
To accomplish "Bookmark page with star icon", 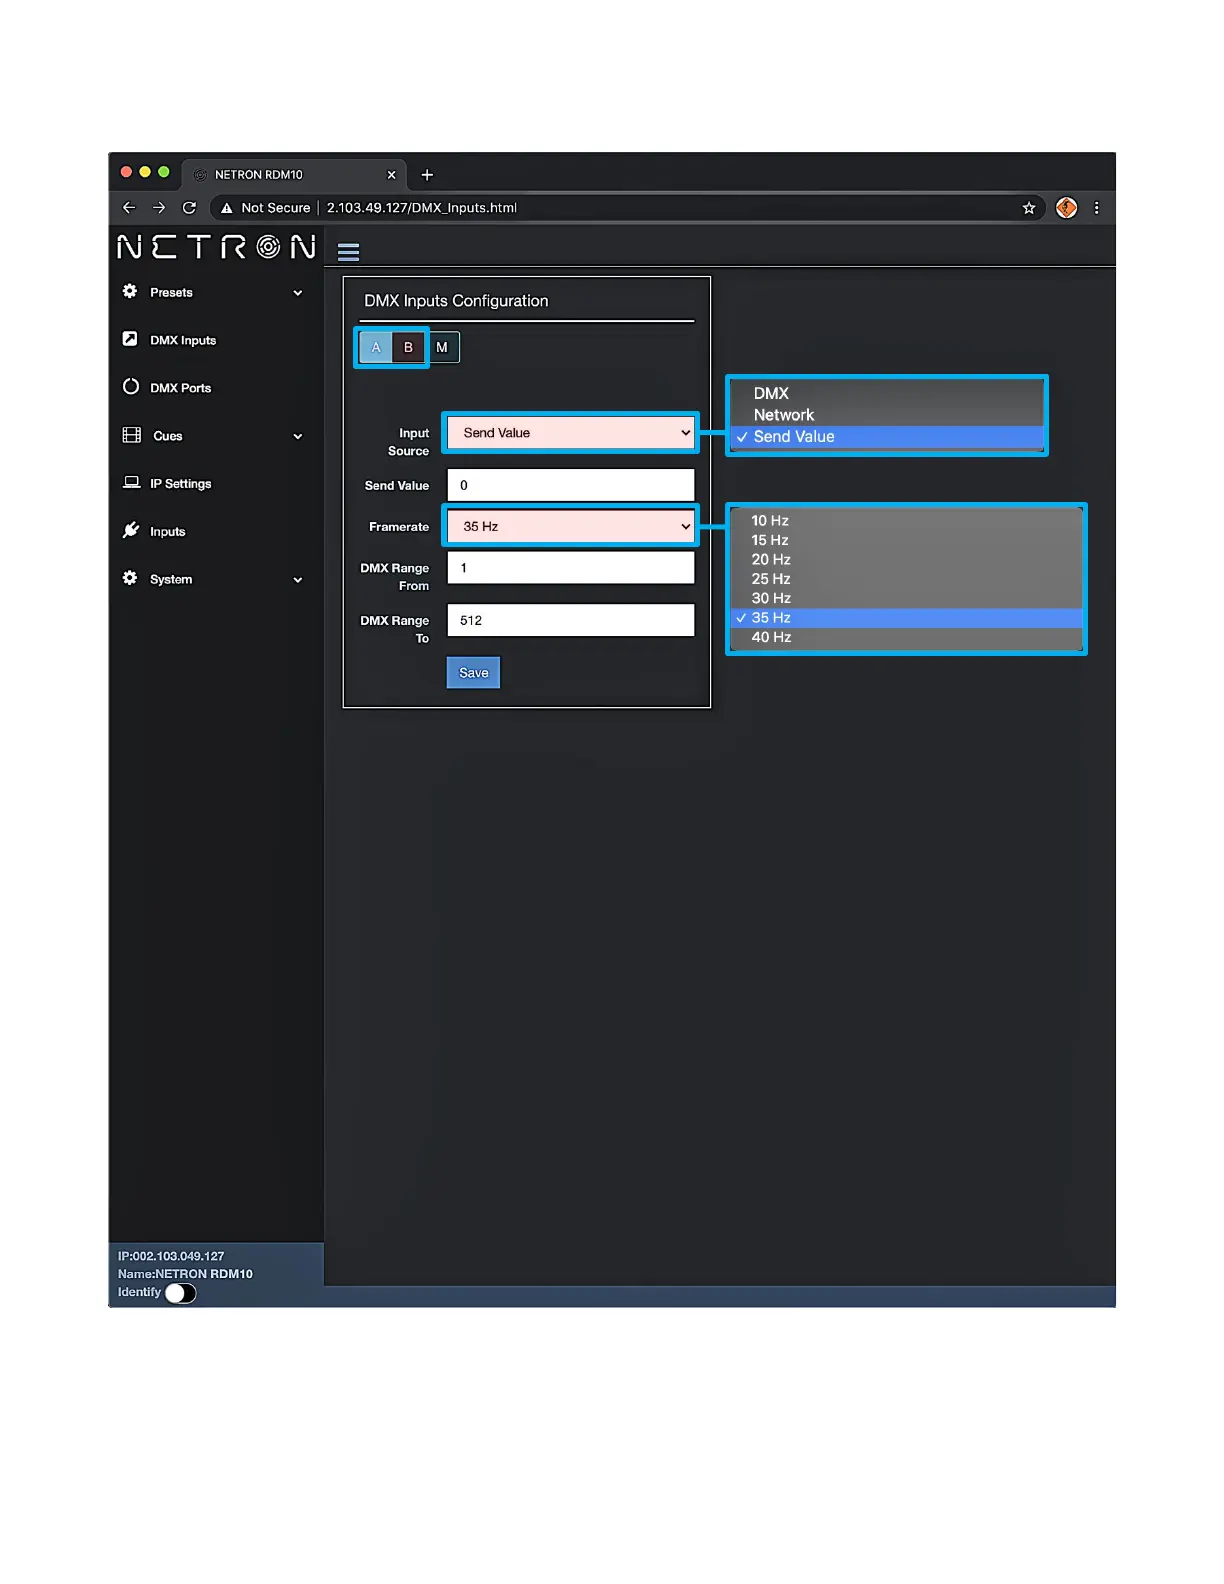I will coord(1028,208).
